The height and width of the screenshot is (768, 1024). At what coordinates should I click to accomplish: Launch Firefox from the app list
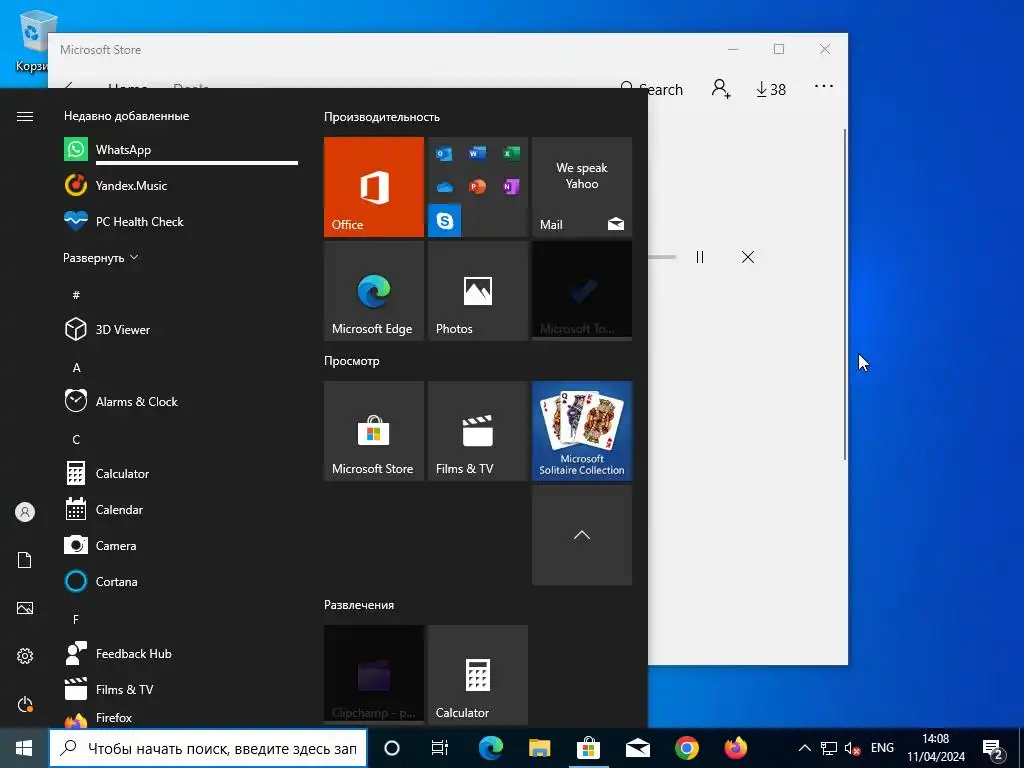pos(181,718)
